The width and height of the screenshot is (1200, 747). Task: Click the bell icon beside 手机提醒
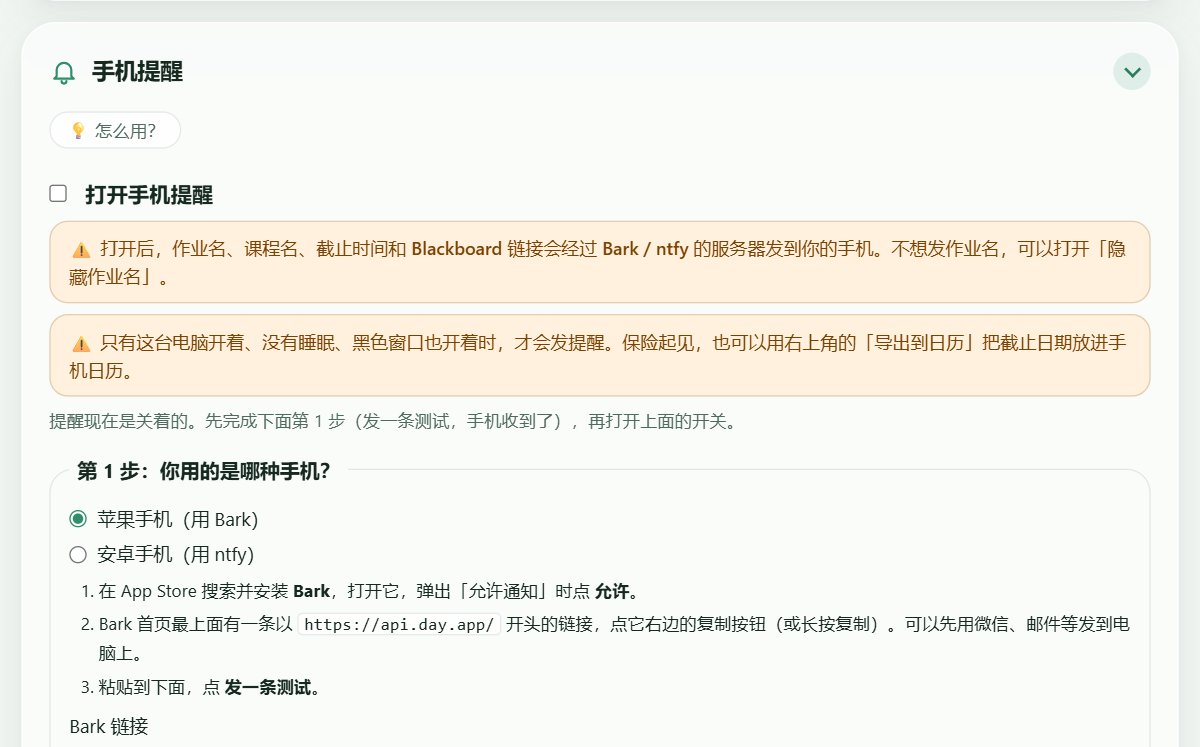click(x=64, y=73)
